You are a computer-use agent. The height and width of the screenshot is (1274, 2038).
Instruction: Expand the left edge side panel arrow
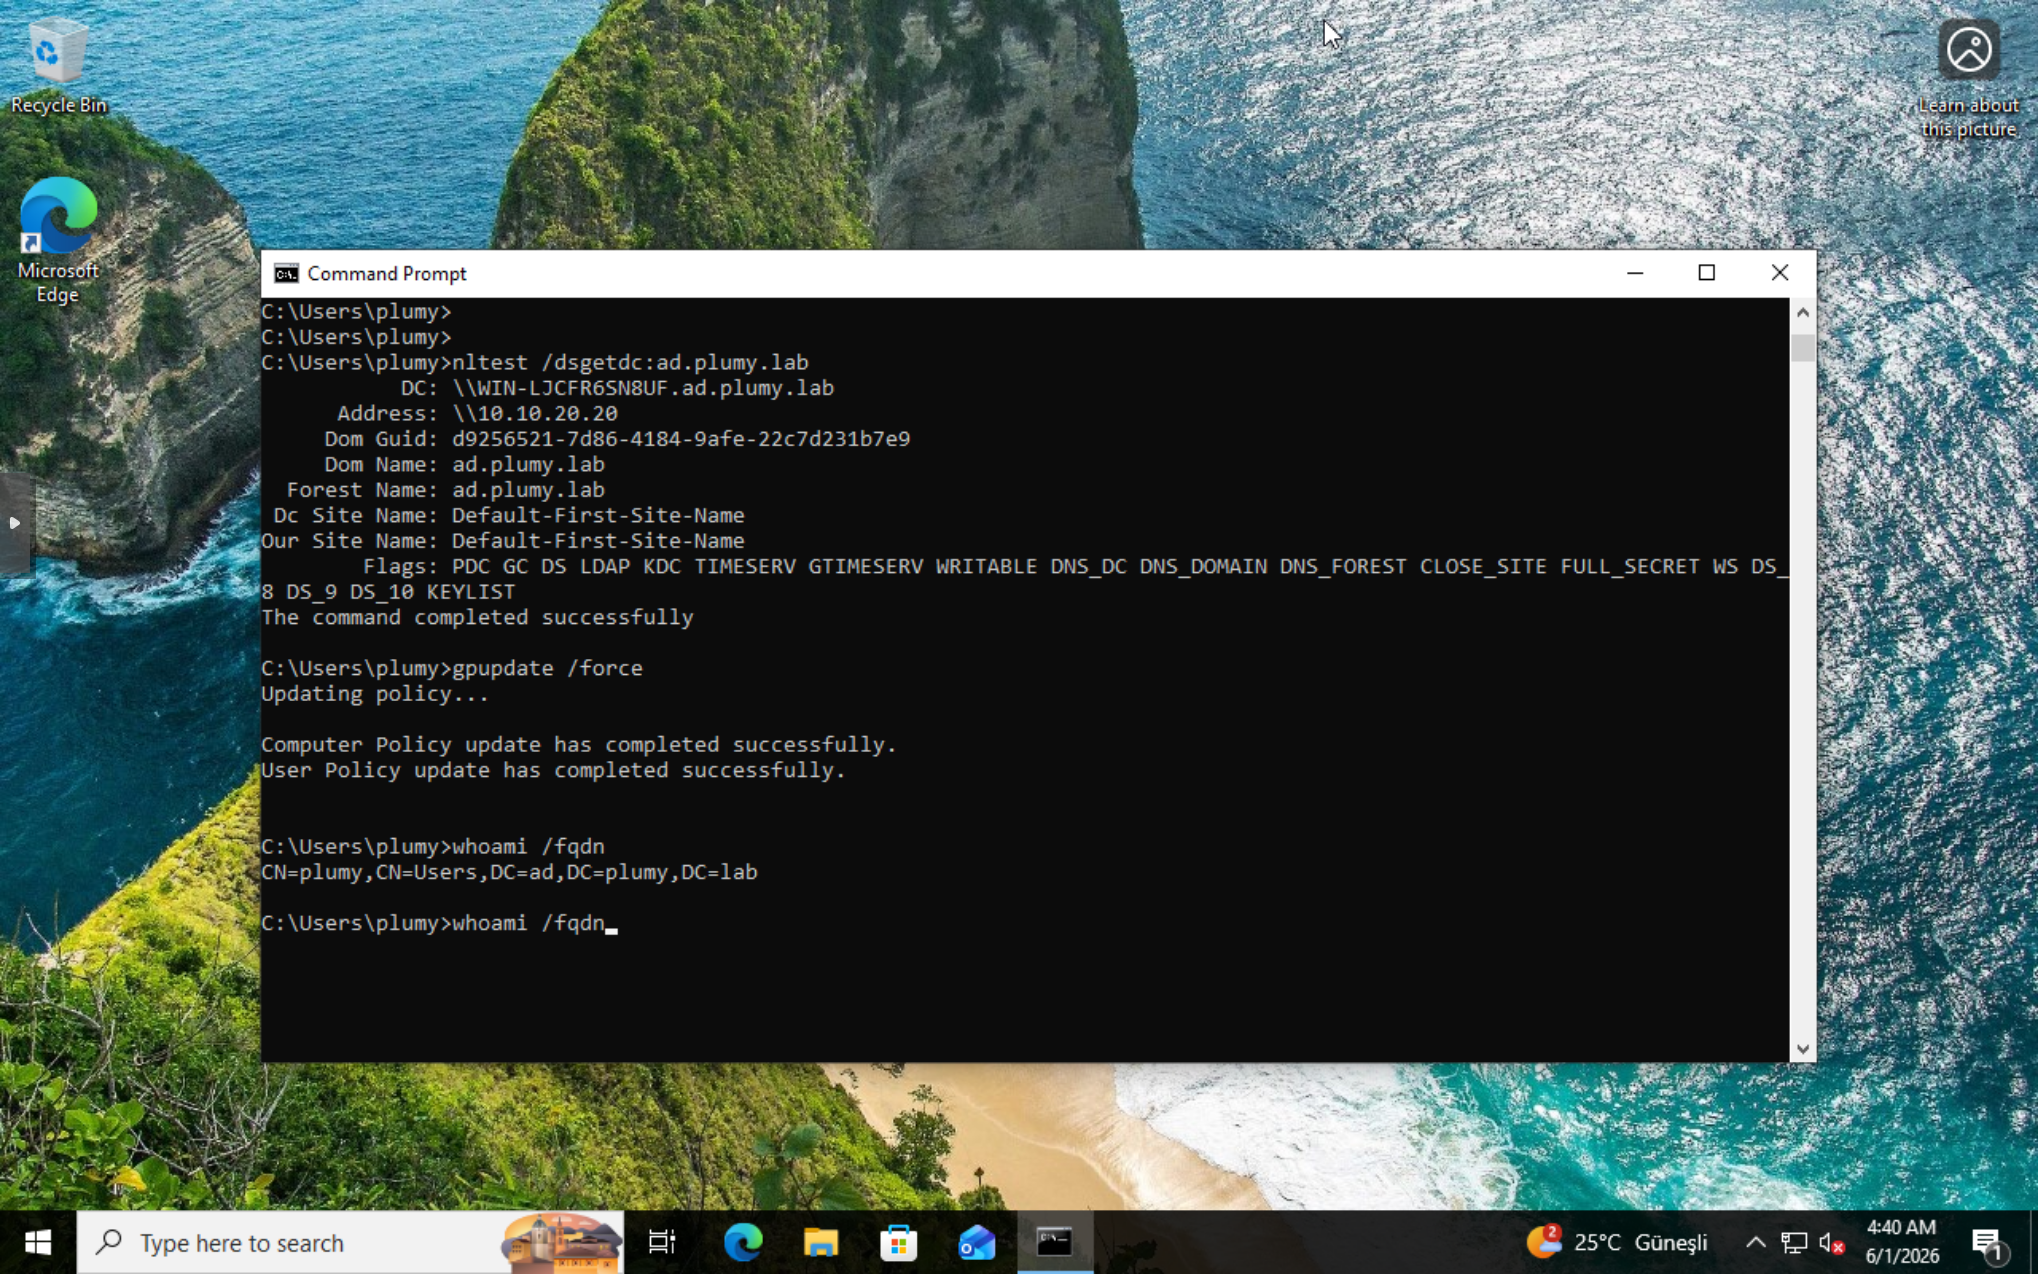pos(15,523)
